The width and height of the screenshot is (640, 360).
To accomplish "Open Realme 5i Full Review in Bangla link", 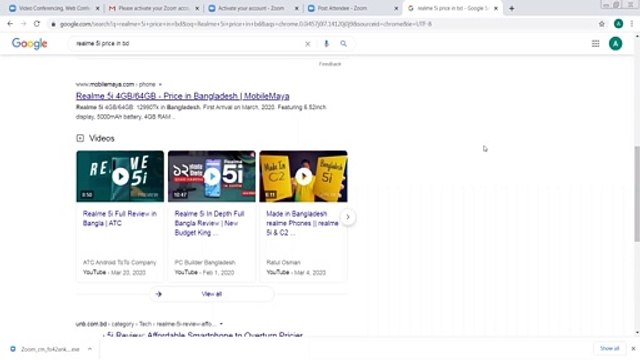I will (120, 218).
